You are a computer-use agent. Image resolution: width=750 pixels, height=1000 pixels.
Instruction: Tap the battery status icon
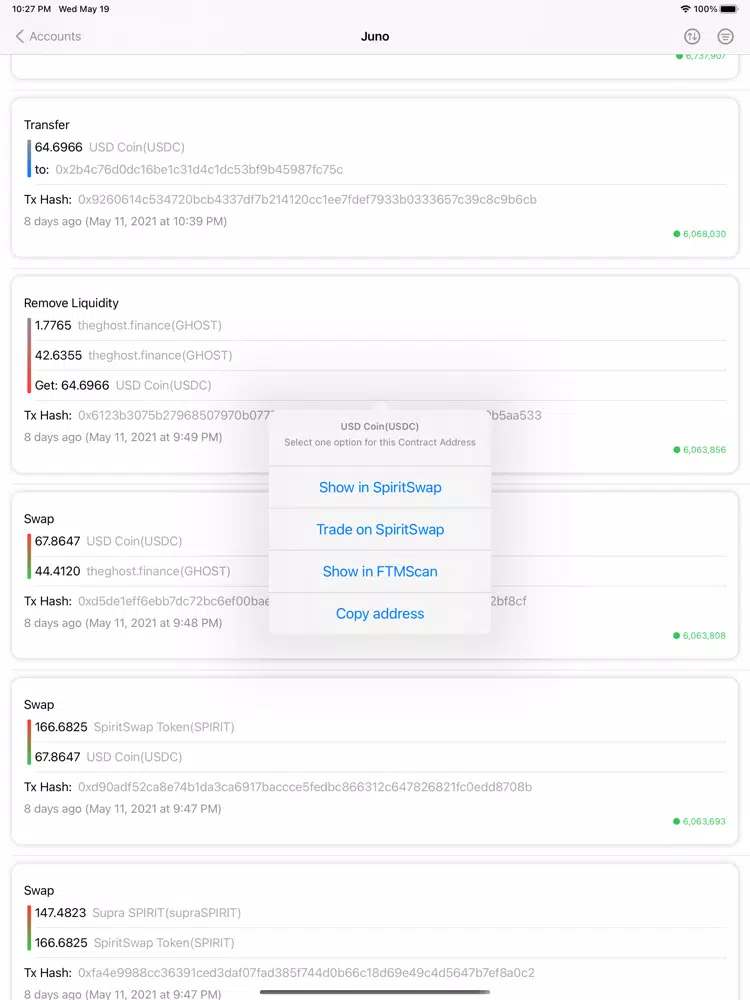(x=729, y=9)
